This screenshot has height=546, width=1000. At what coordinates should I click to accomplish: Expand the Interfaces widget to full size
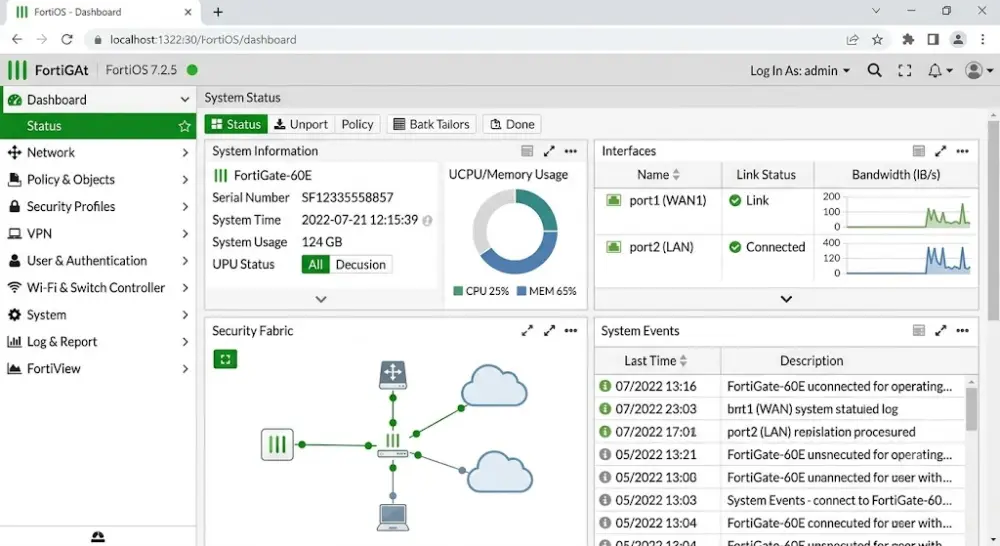point(940,151)
